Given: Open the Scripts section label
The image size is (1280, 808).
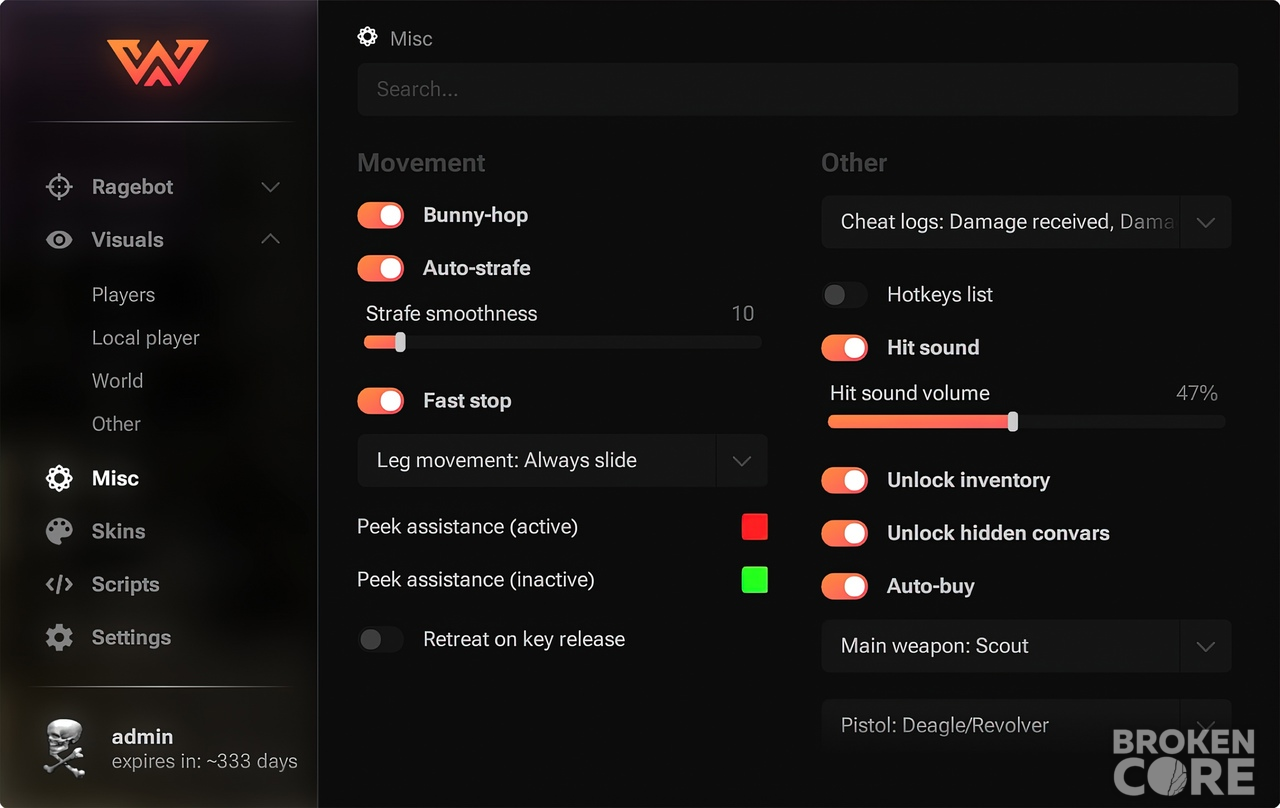Looking at the screenshot, I should click(125, 584).
